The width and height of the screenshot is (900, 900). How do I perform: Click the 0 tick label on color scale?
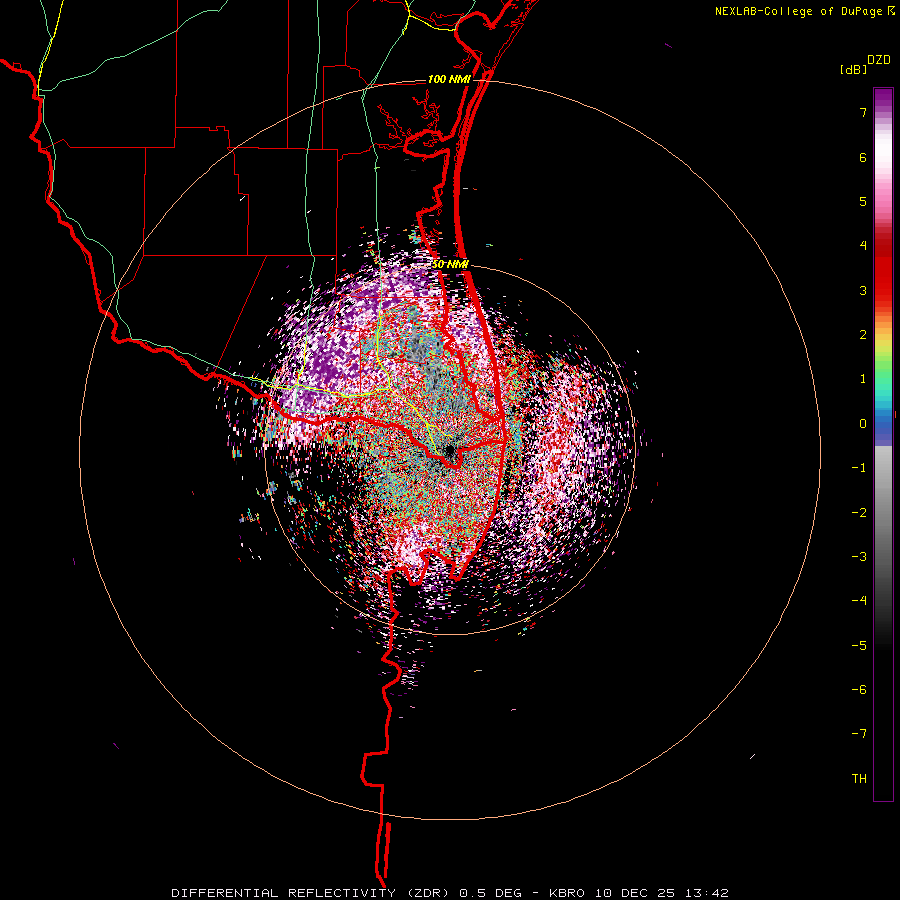863,424
